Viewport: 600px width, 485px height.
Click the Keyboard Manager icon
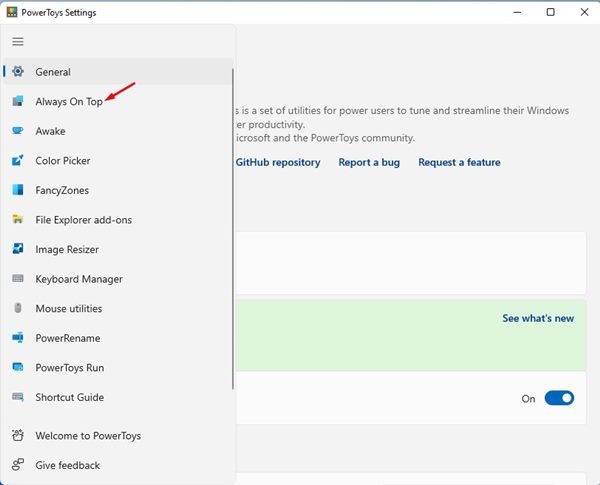click(x=18, y=279)
